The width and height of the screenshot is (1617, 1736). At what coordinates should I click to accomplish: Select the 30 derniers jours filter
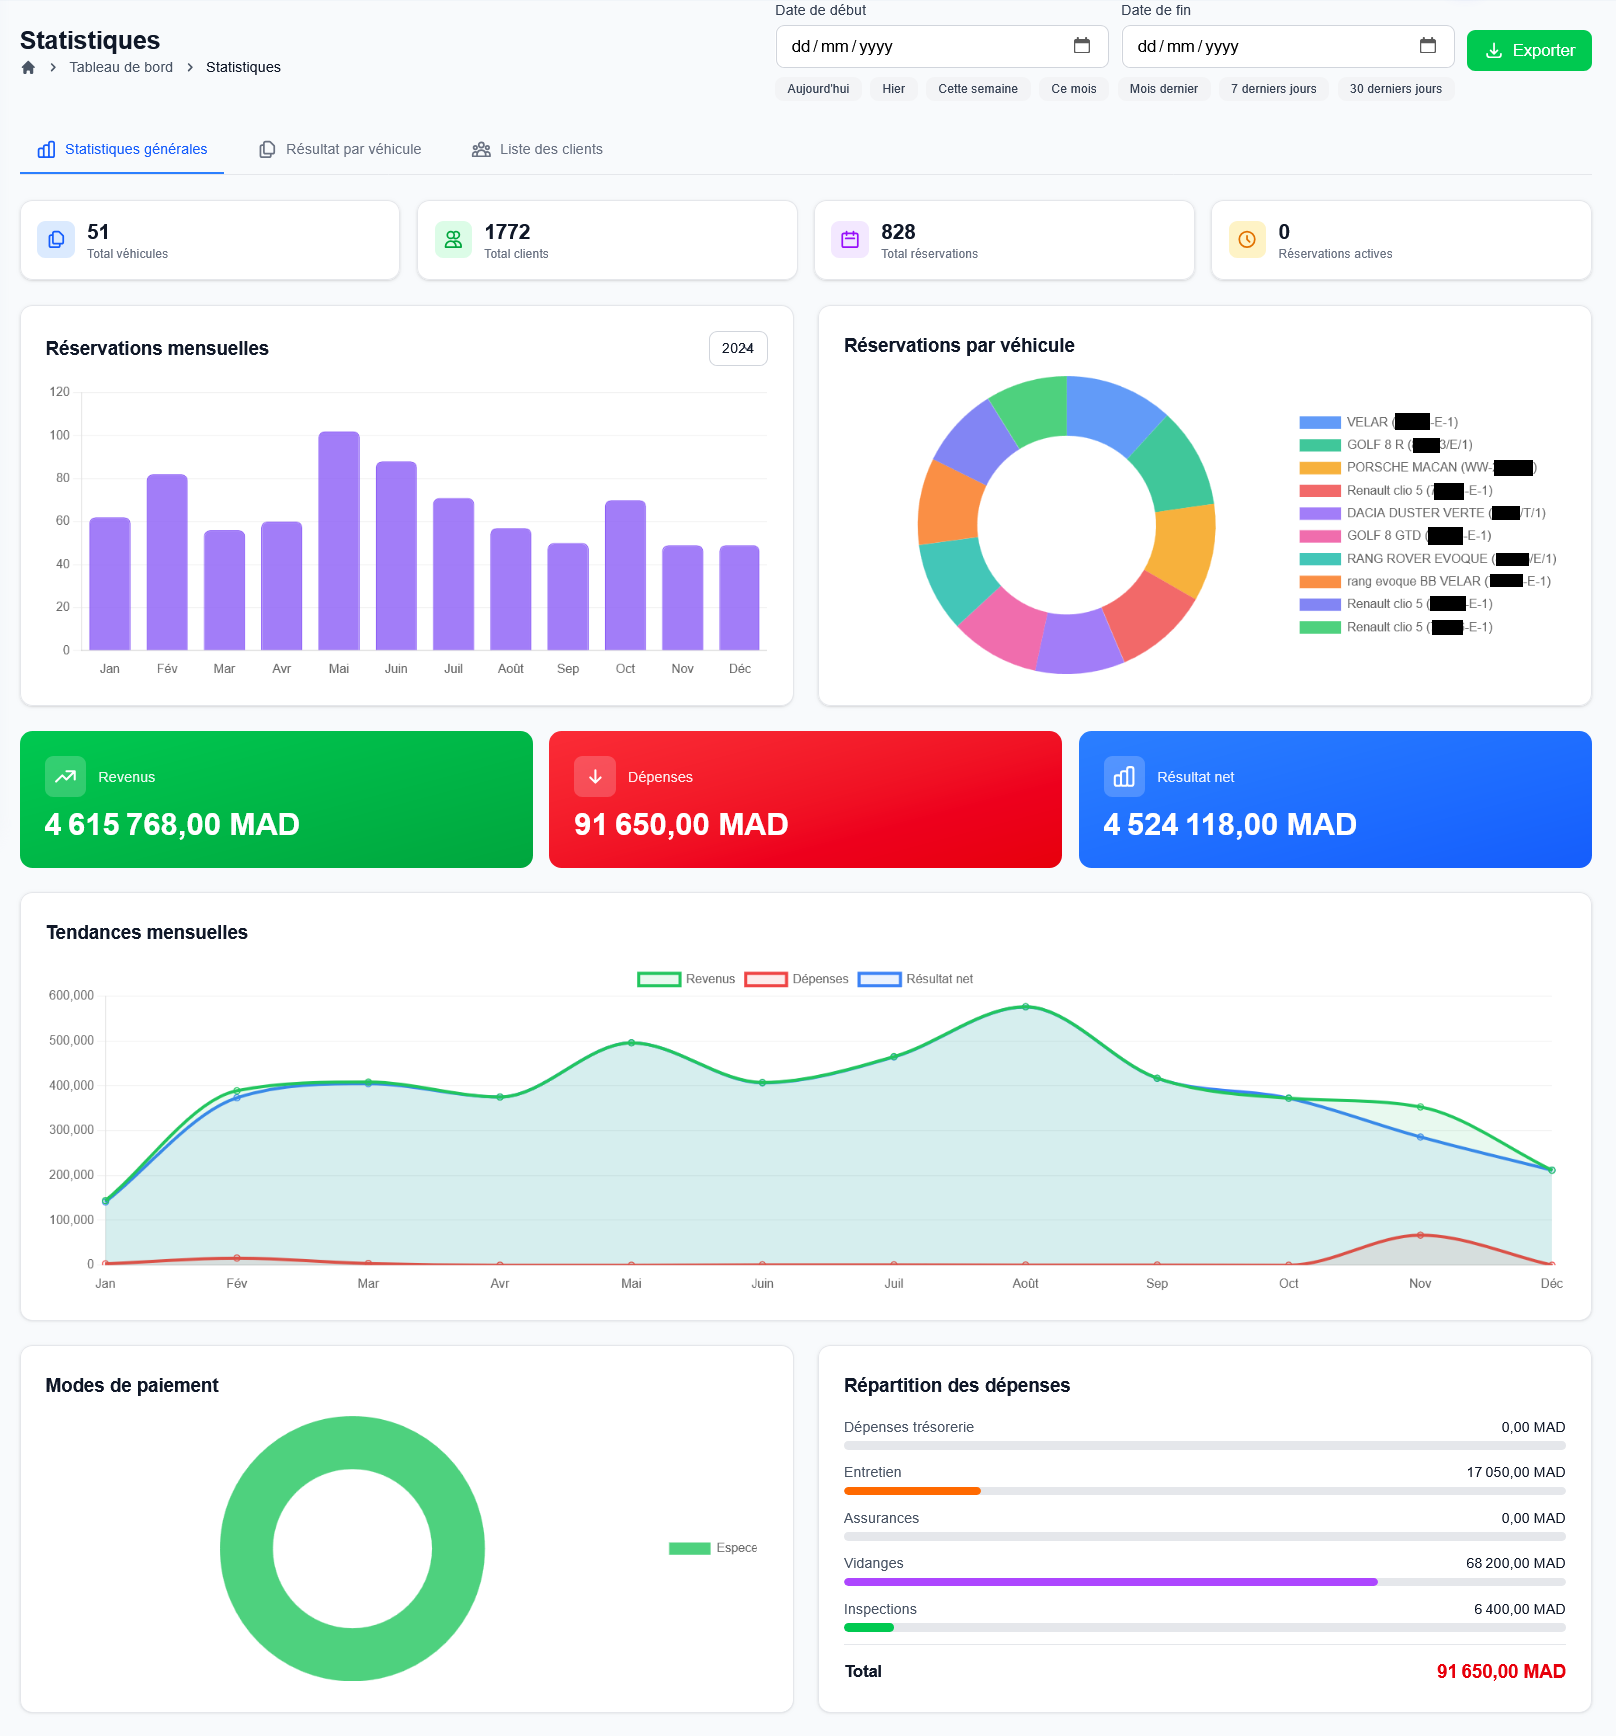(1396, 89)
